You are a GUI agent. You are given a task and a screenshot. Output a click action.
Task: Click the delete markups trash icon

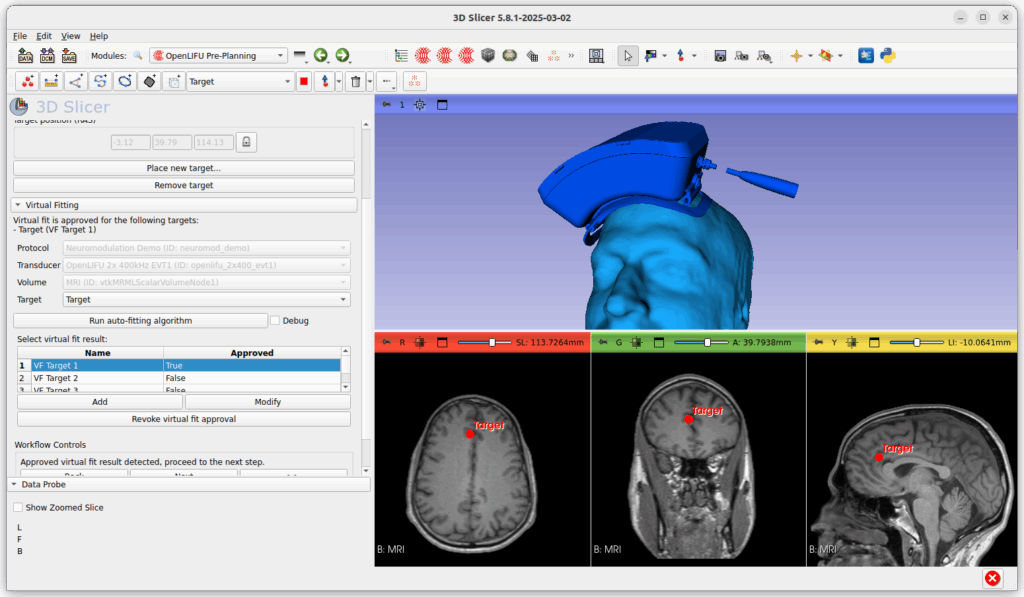click(x=355, y=82)
